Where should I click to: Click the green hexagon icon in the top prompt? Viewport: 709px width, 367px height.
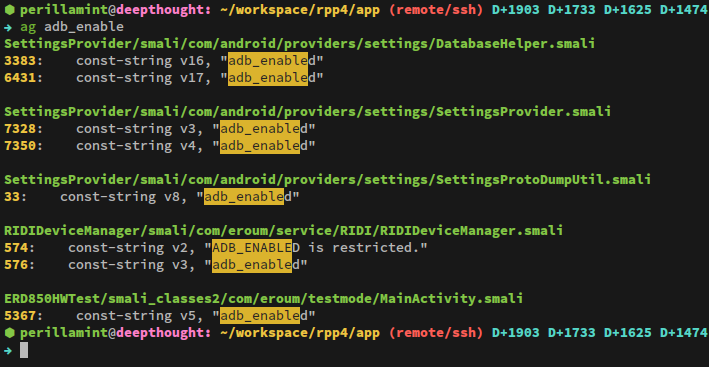coord(9,9)
